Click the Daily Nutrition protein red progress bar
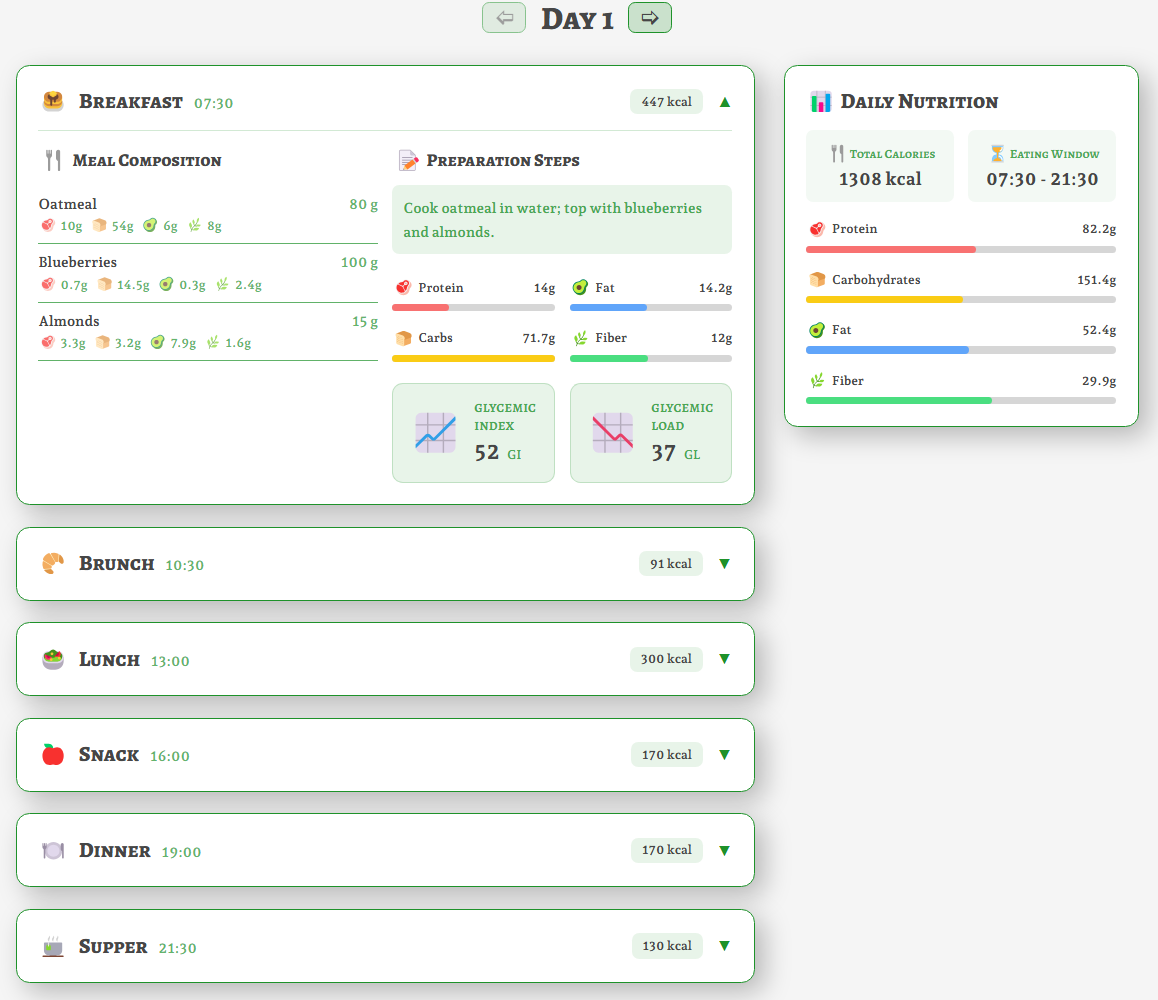1158x1000 pixels. pos(961,250)
